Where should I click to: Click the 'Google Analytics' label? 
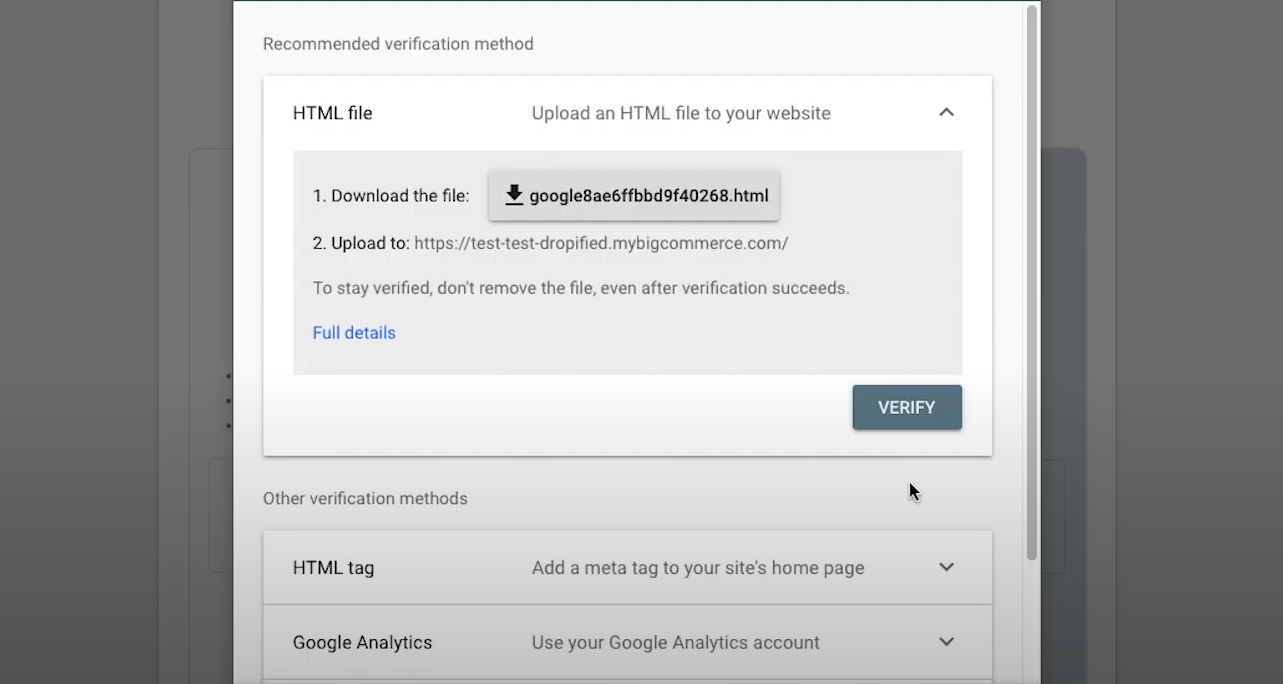(x=362, y=643)
